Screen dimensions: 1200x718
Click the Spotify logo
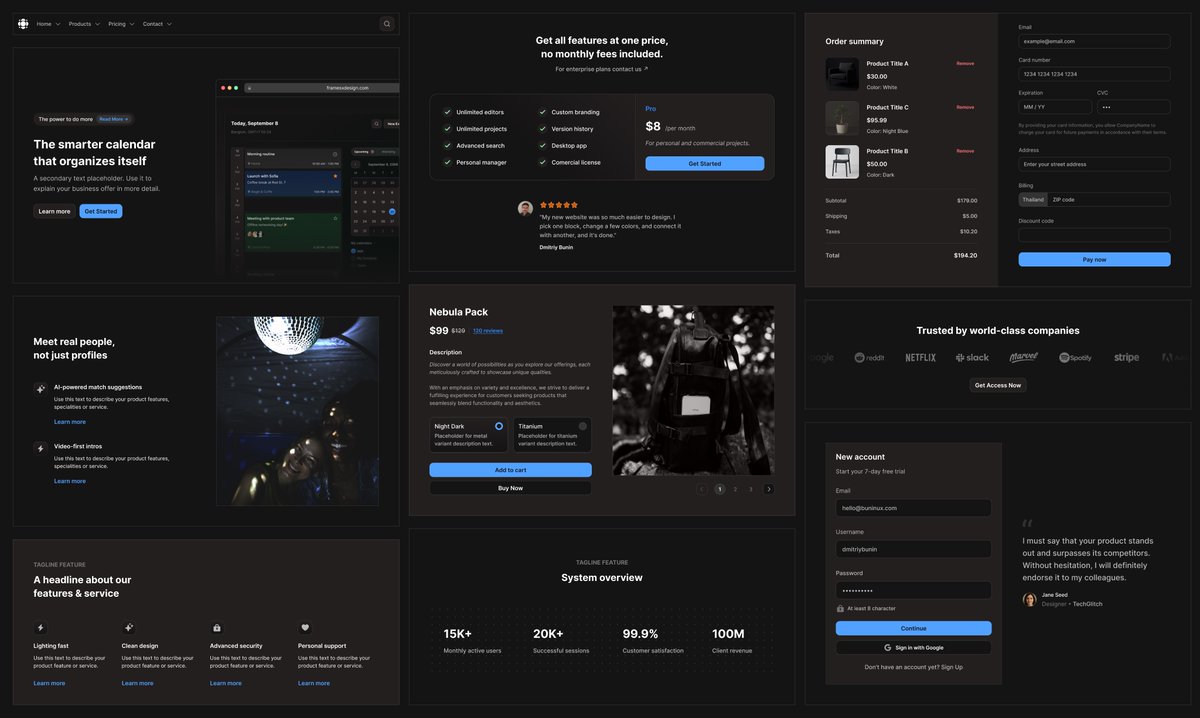1075,357
